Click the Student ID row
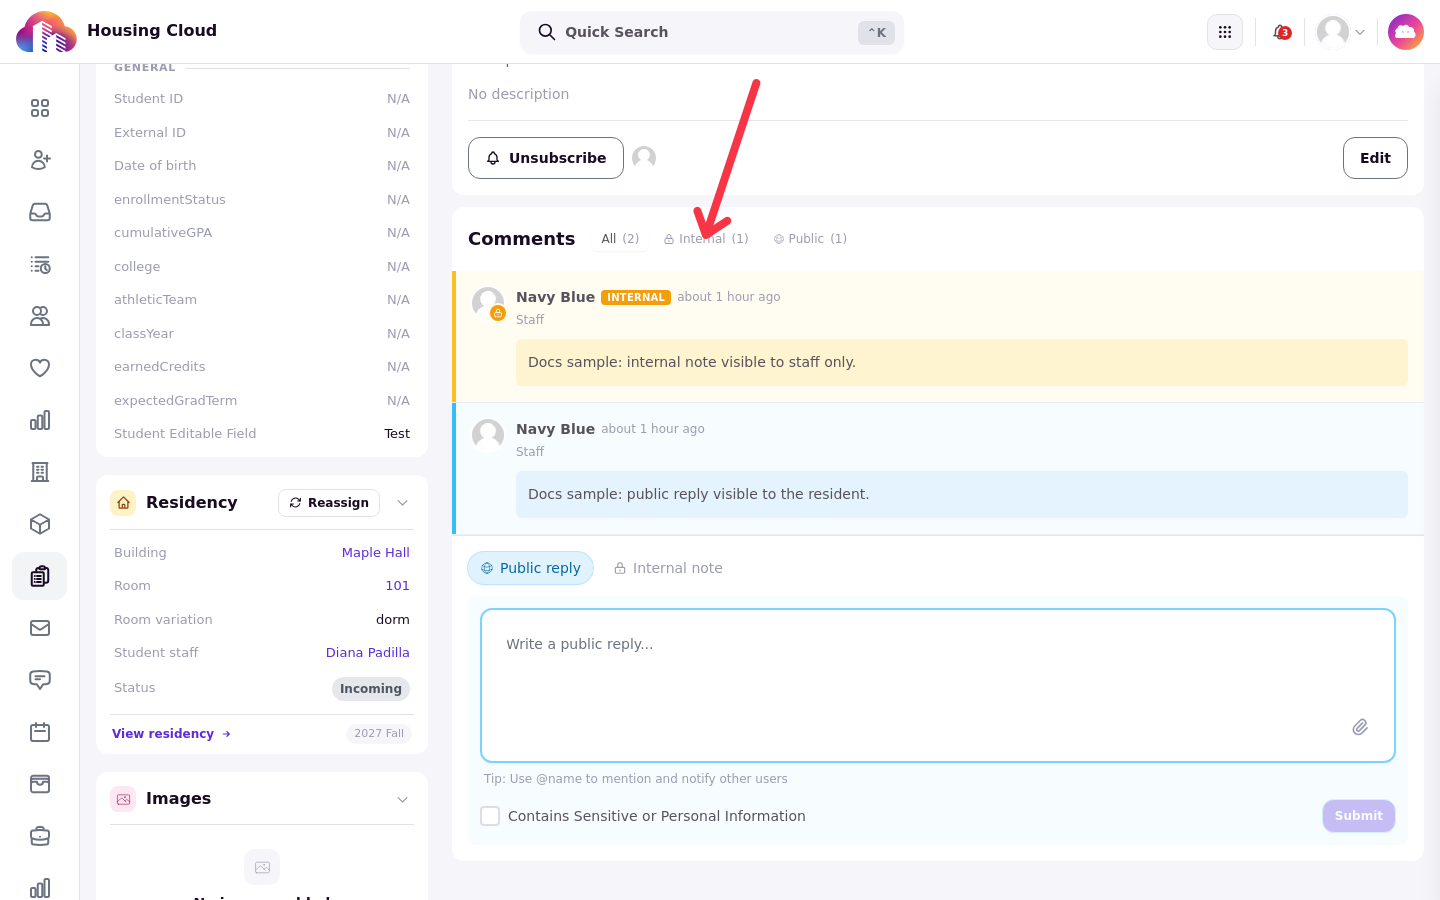This screenshot has width=1440, height=900. [x=262, y=99]
